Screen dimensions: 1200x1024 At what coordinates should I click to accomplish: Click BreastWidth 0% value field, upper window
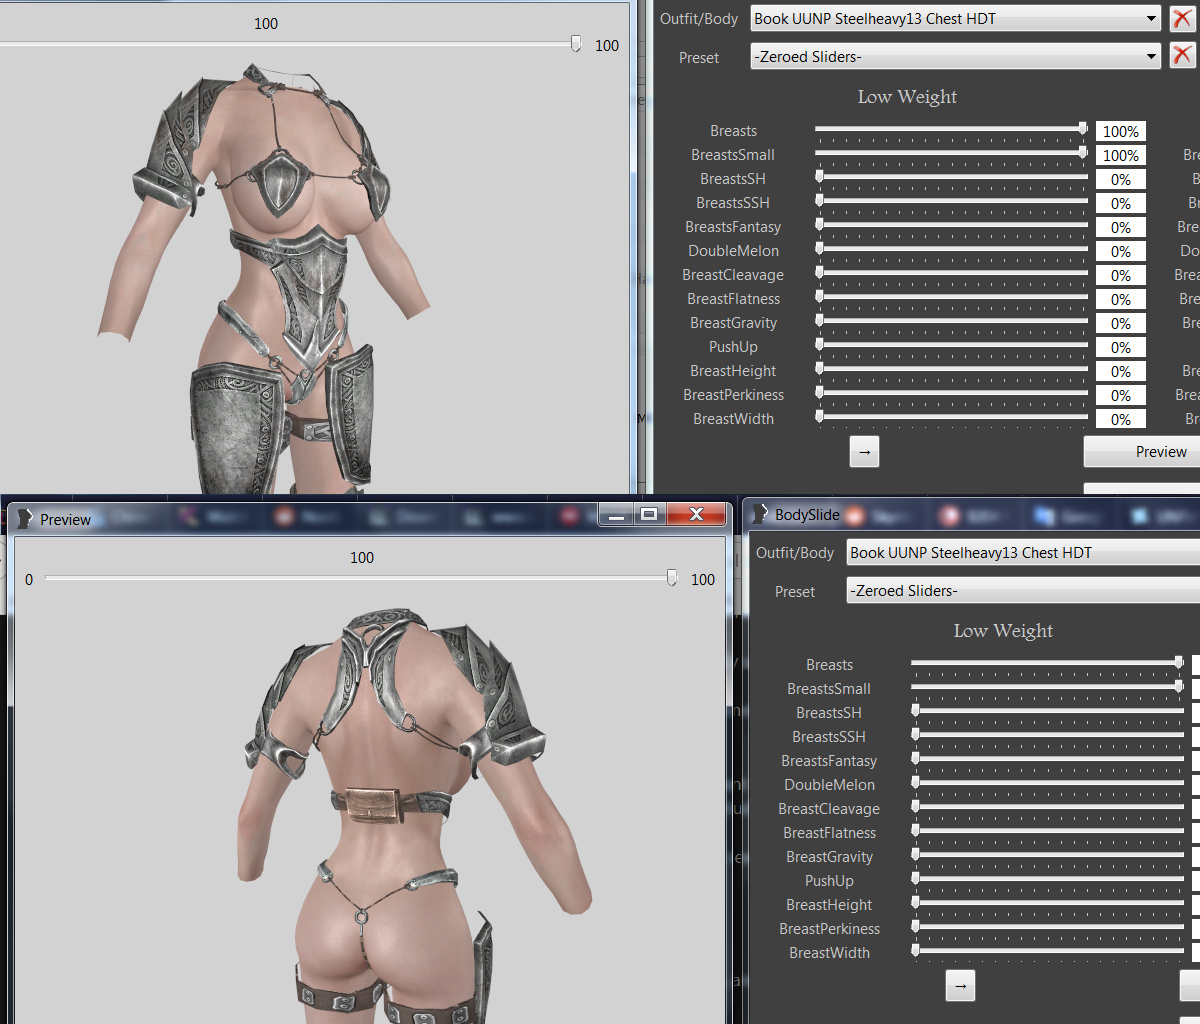point(1121,419)
